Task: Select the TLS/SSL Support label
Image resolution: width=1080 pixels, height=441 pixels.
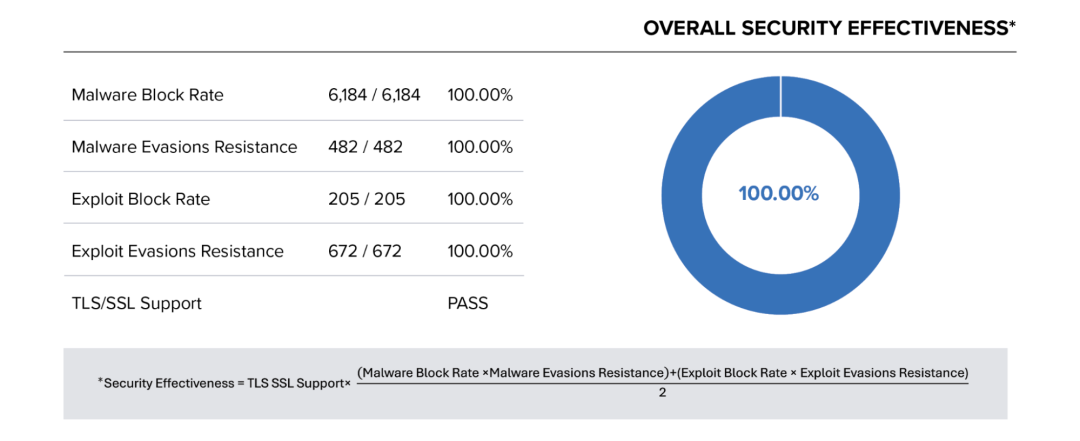Action: click(x=136, y=303)
